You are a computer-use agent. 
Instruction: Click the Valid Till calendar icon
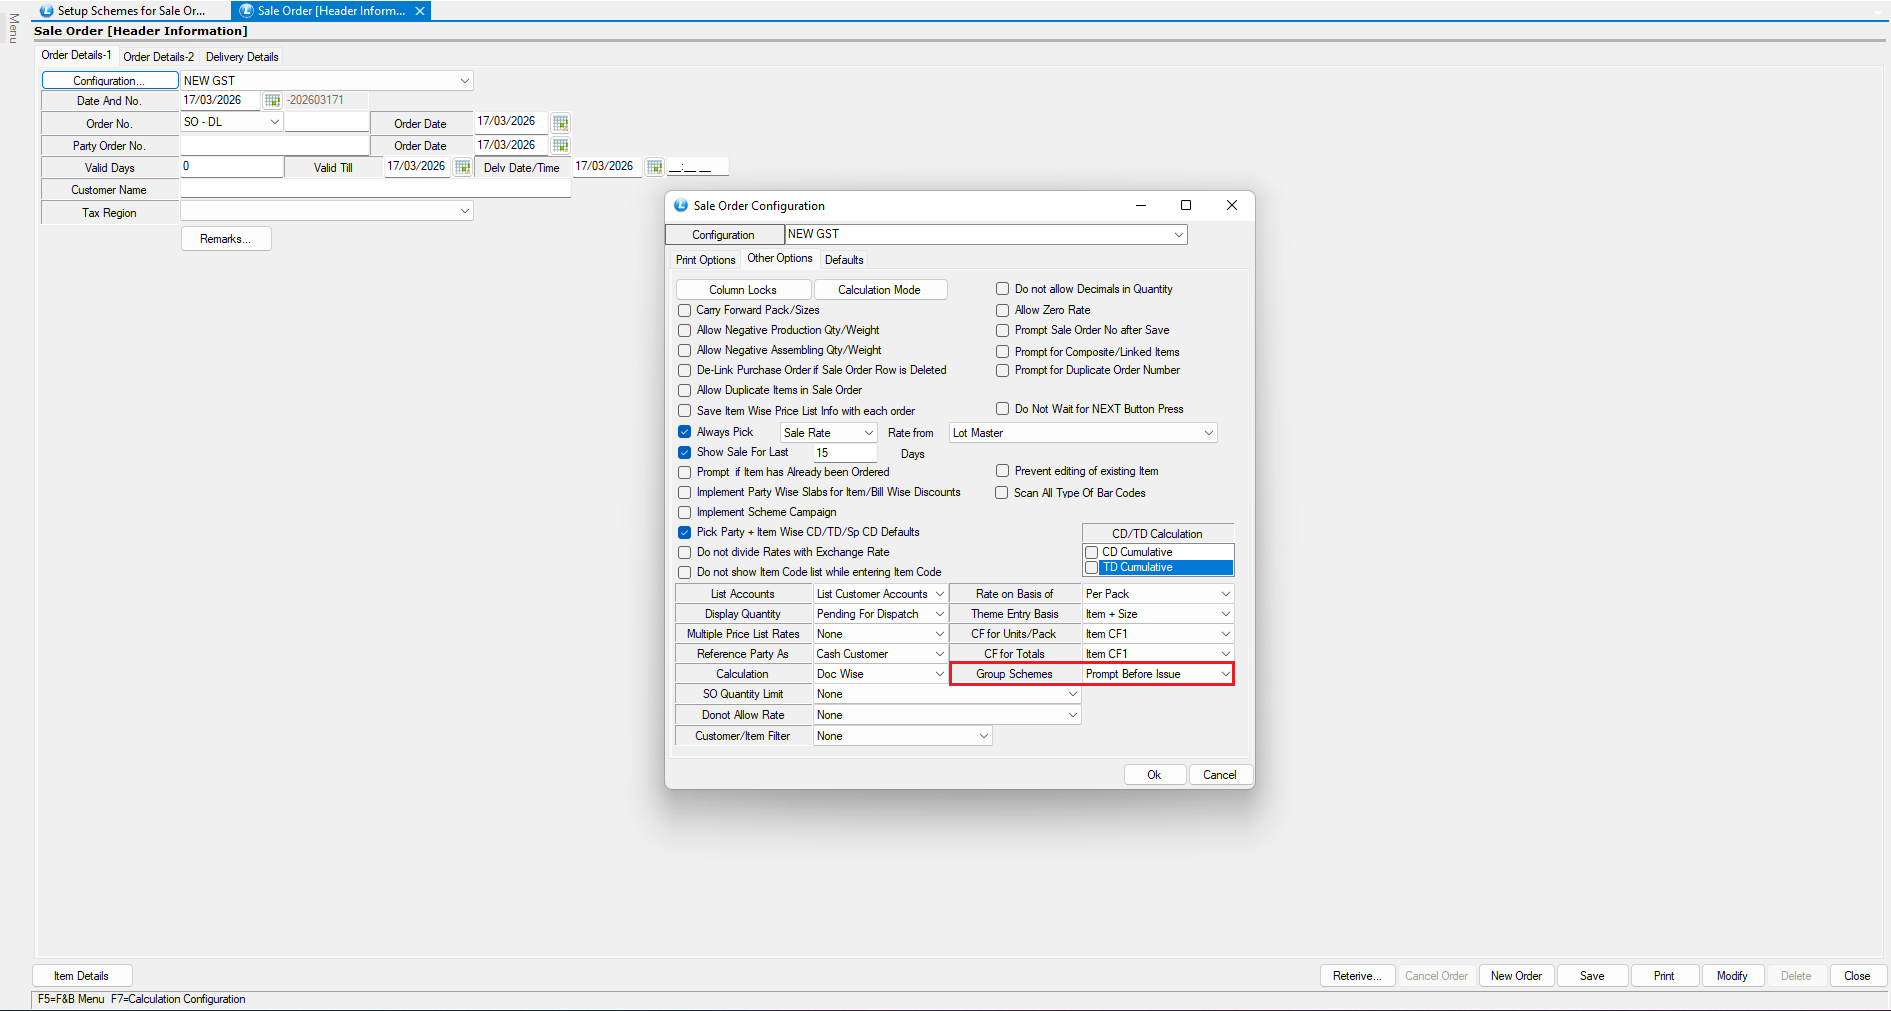point(462,167)
